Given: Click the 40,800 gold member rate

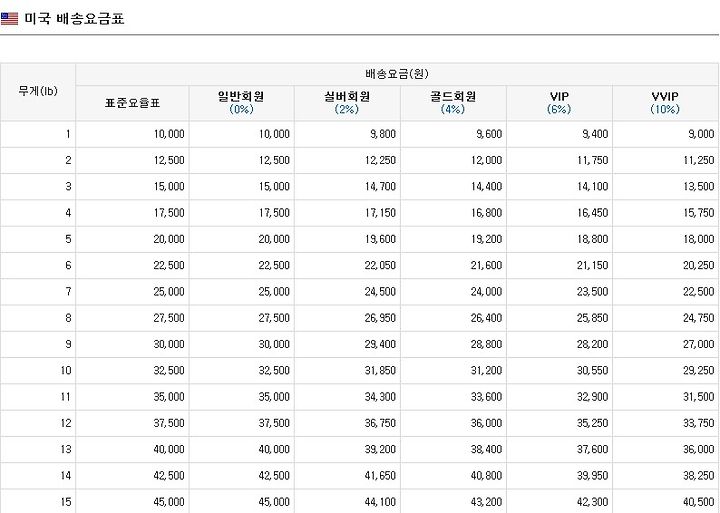Looking at the screenshot, I should [486, 476].
